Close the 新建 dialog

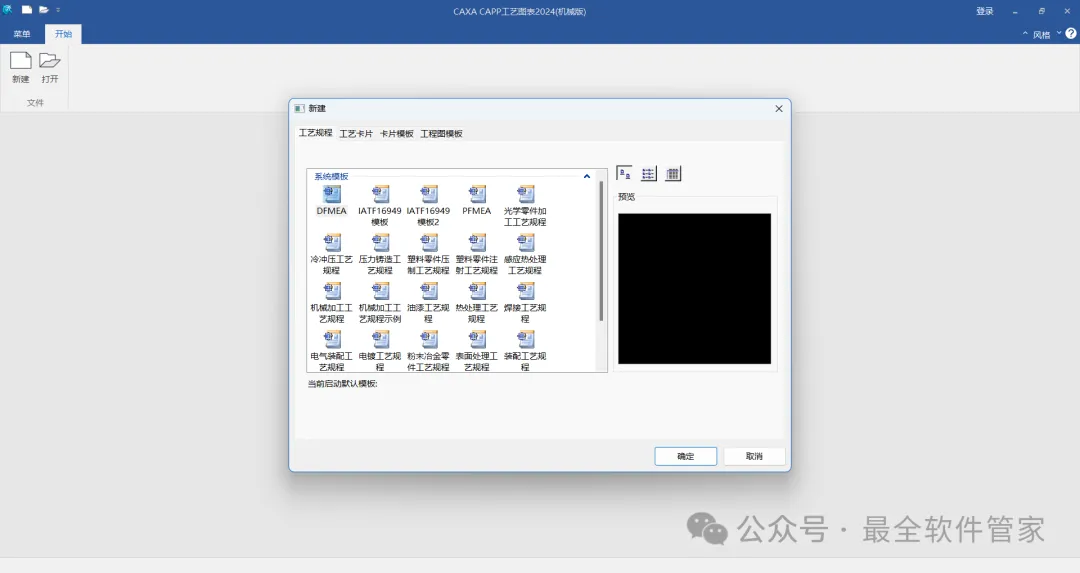(779, 109)
